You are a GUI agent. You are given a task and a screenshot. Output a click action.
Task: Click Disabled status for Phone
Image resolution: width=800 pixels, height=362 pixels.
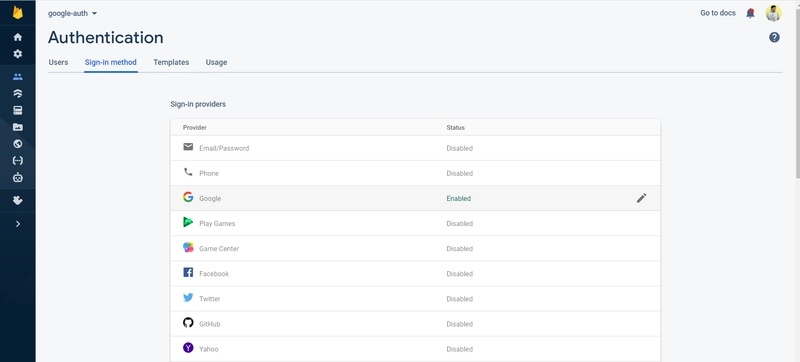460,173
